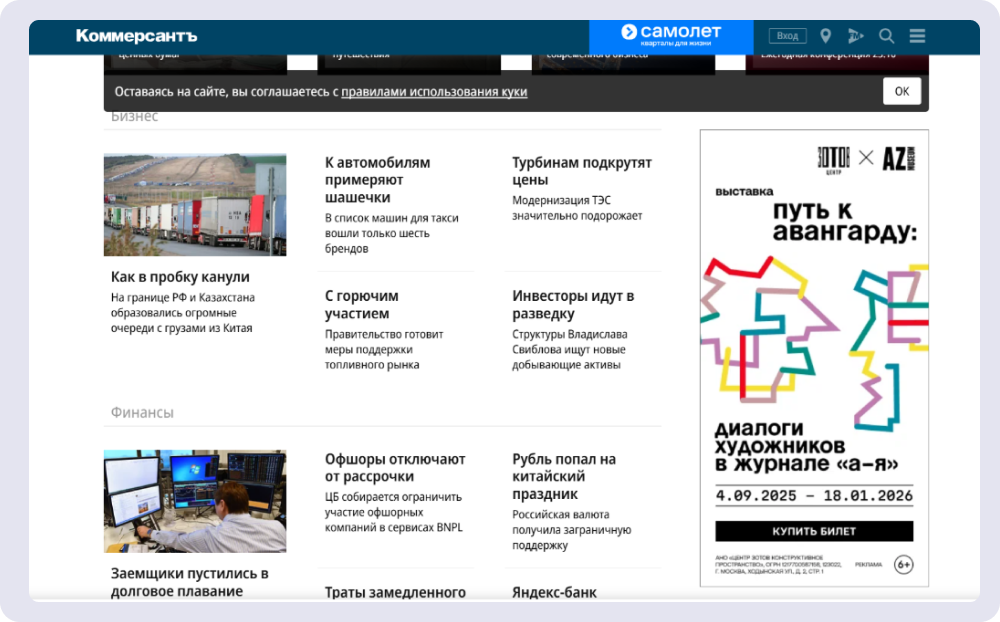
Task: Accept cookies with the OK button
Action: (901, 91)
